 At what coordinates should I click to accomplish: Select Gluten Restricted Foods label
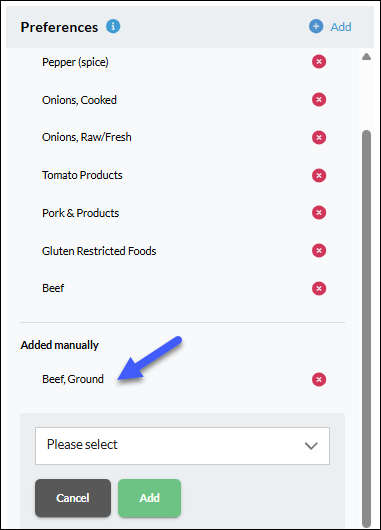tap(99, 251)
